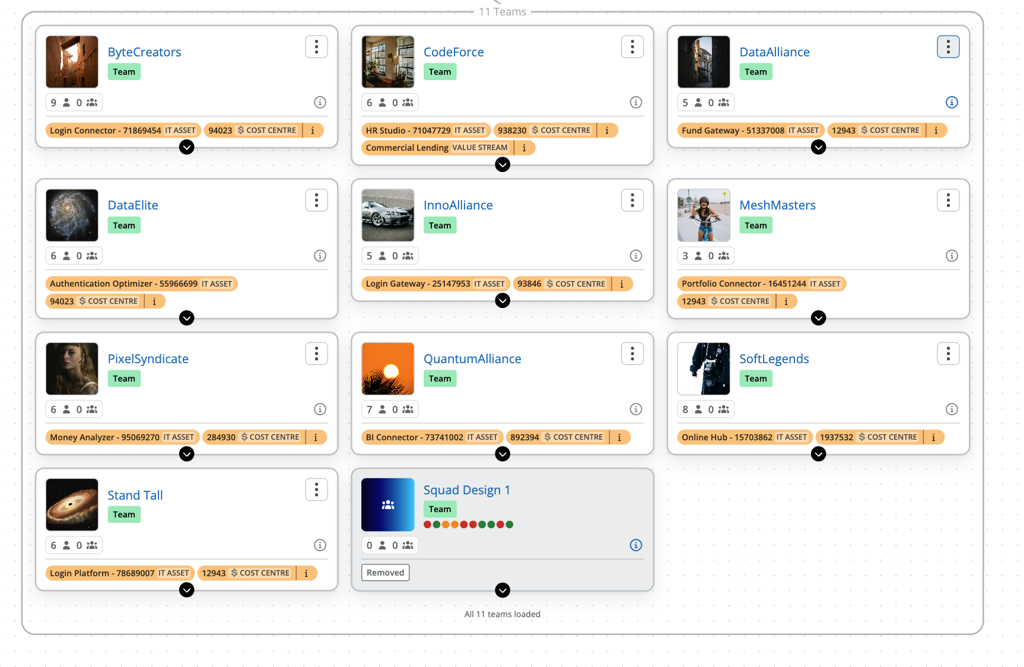Image resolution: width=1024 pixels, height=667 pixels.
Task: Expand the DataAlliance card details
Action: pyautogui.click(x=818, y=147)
